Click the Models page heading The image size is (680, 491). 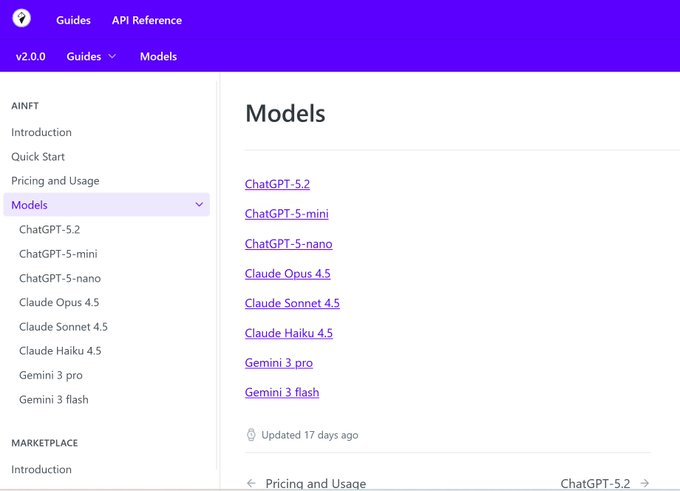[285, 114]
